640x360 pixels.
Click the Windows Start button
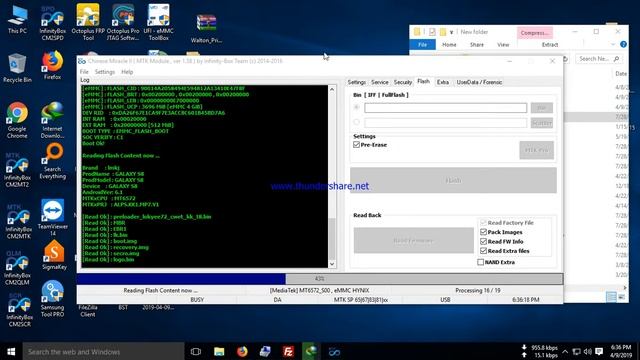click(11, 351)
